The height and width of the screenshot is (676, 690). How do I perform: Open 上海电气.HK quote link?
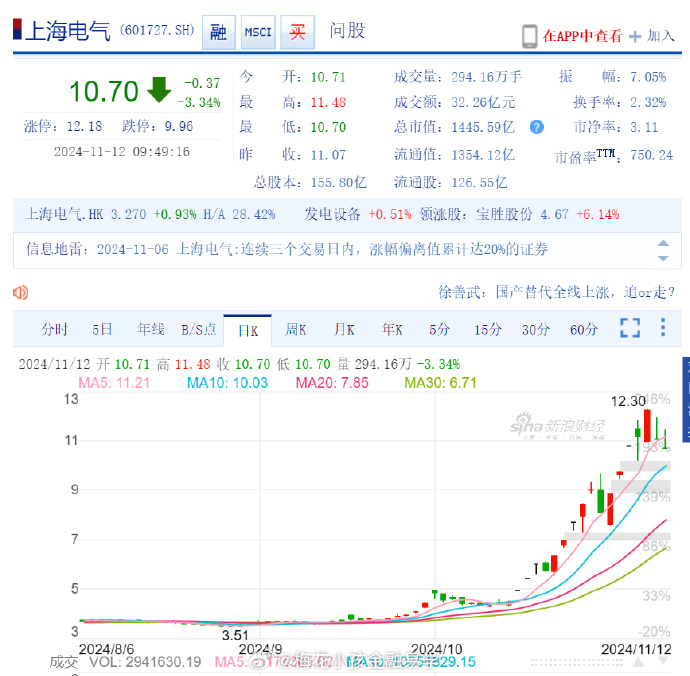(x=64, y=214)
